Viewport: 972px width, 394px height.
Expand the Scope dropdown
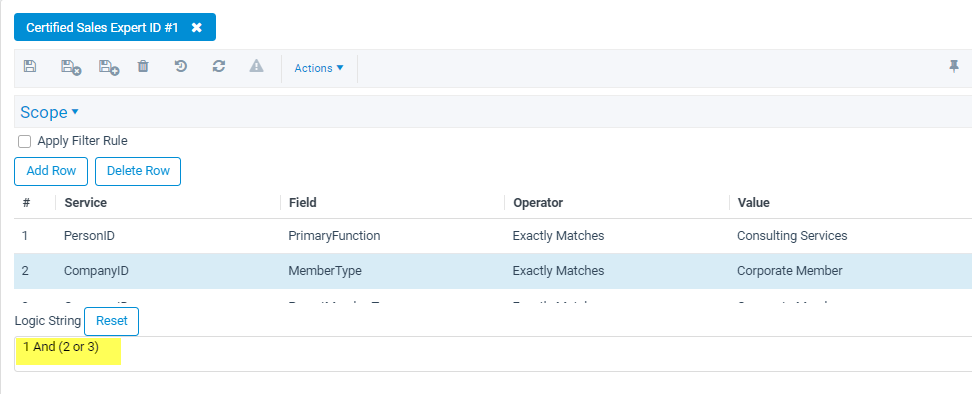(50, 112)
